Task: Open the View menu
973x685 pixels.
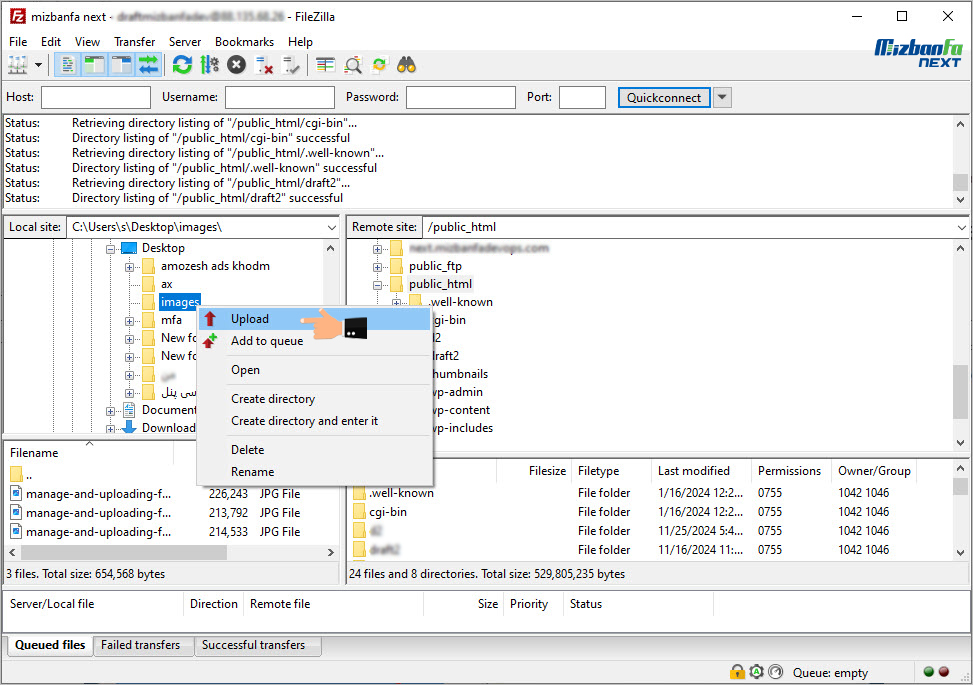Action: point(87,42)
